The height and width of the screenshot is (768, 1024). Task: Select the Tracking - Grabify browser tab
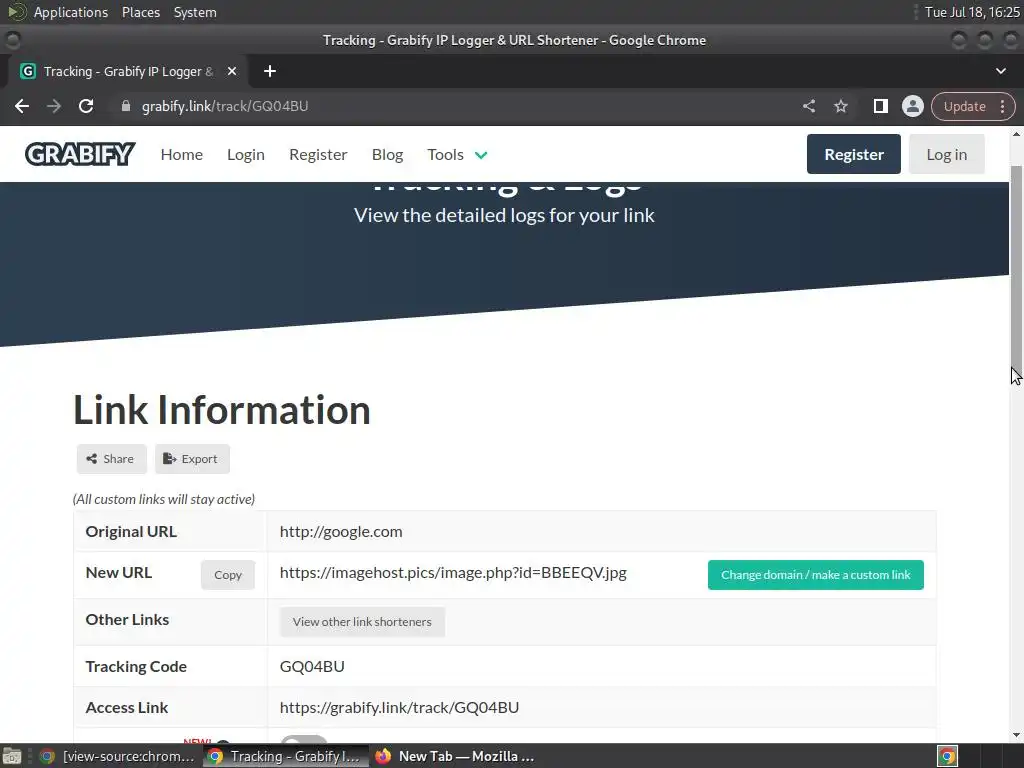tap(127, 71)
